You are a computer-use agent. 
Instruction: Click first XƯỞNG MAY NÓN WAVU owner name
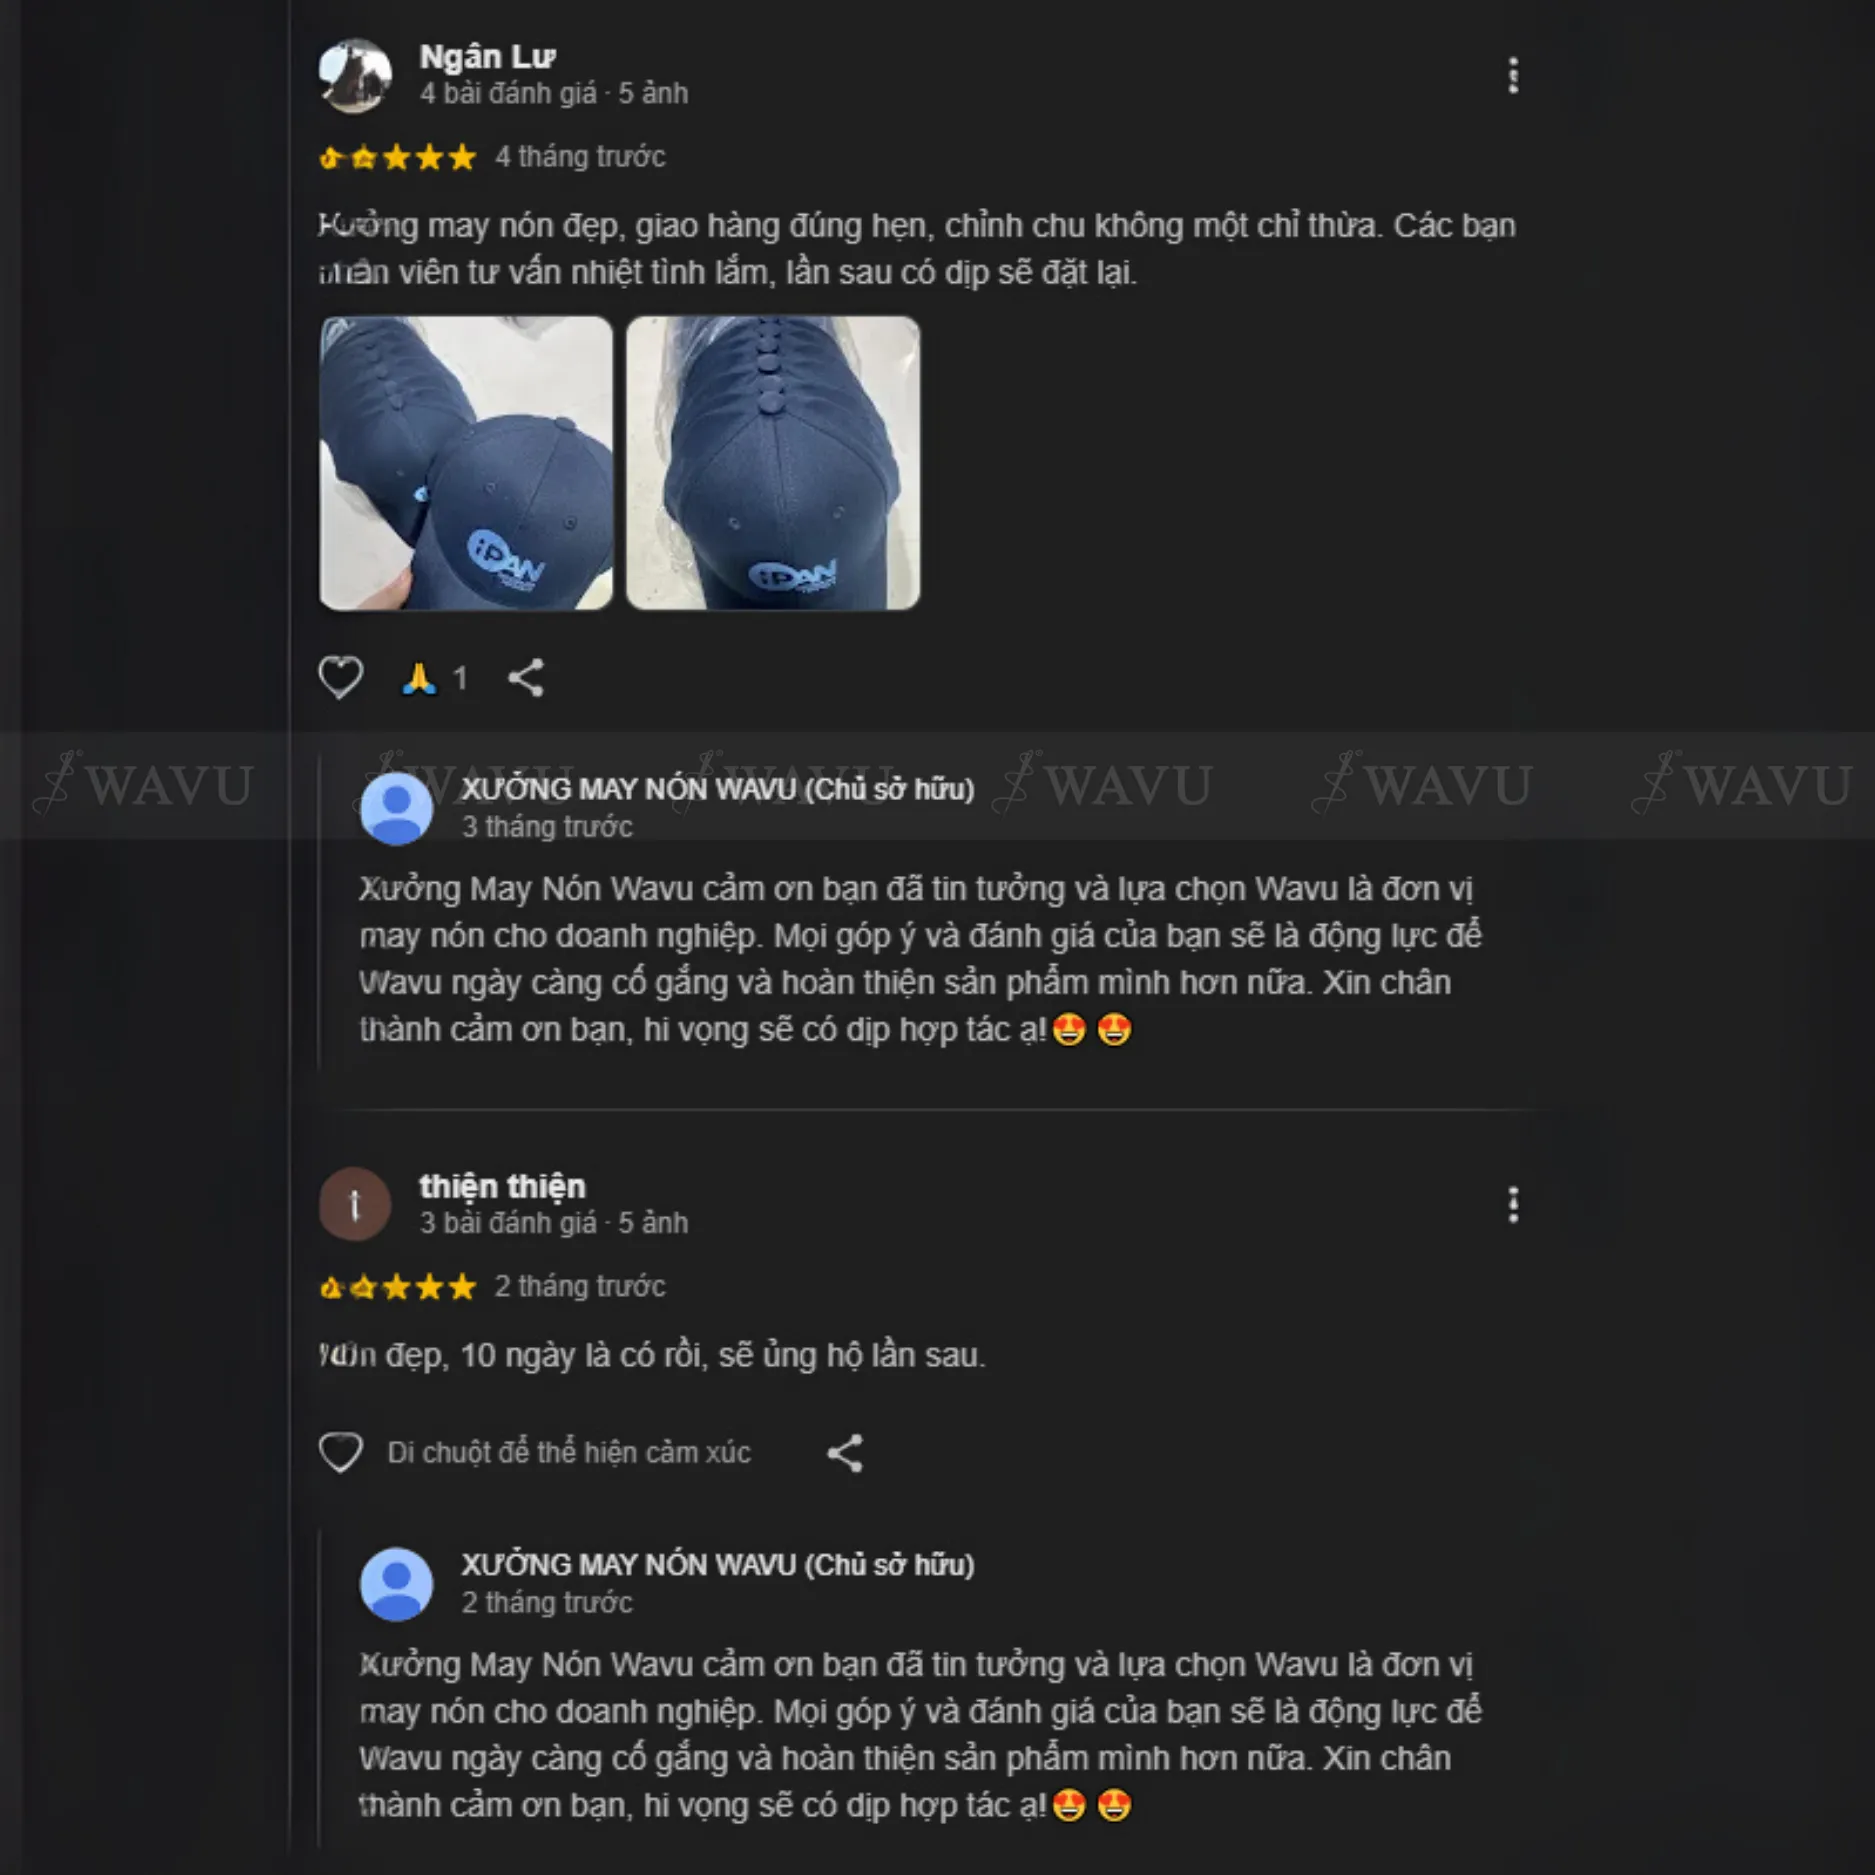(x=718, y=789)
